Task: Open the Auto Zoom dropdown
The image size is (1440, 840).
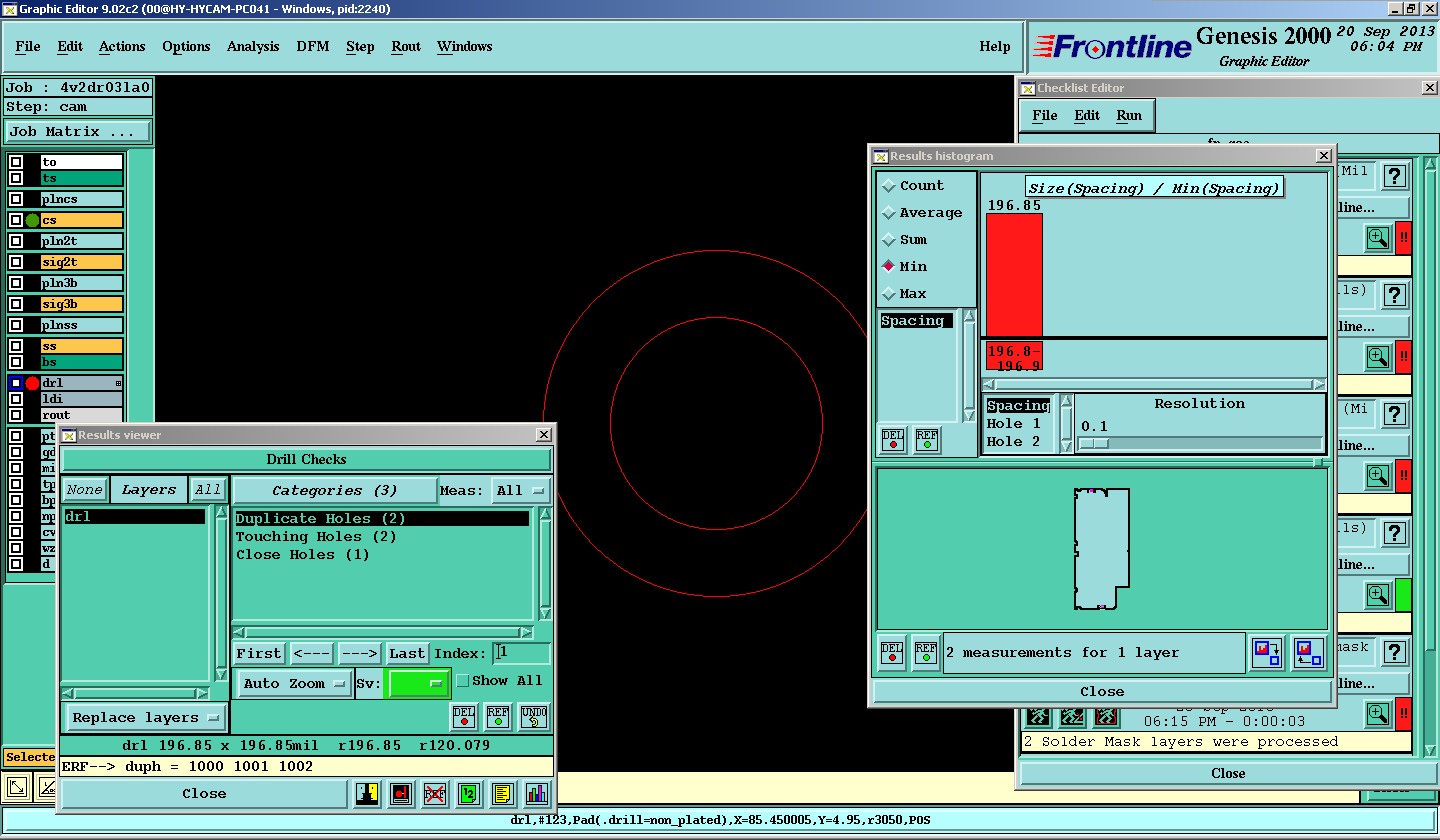Action: click(294, 684)
